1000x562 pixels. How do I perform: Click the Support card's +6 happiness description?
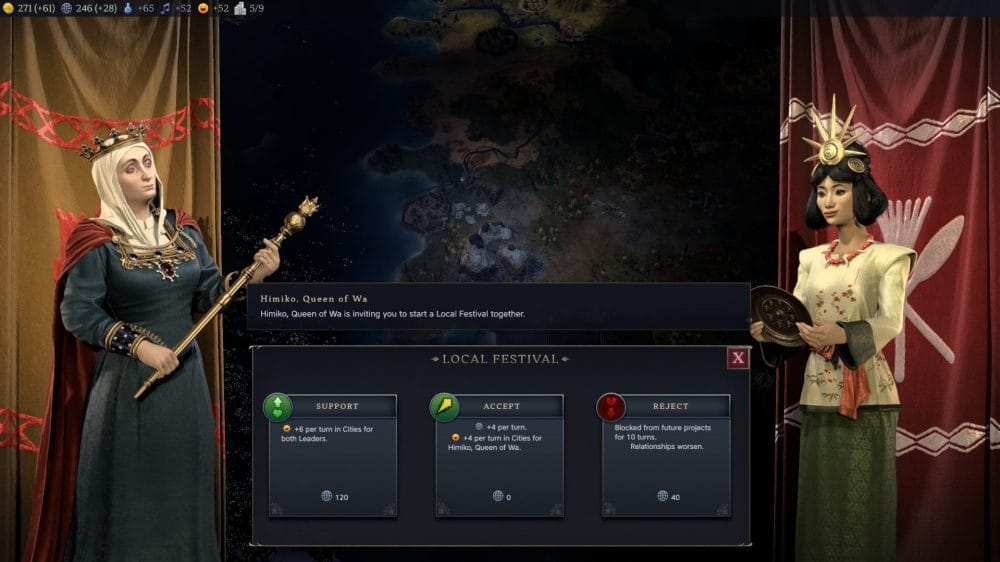(x=327, y=434)
